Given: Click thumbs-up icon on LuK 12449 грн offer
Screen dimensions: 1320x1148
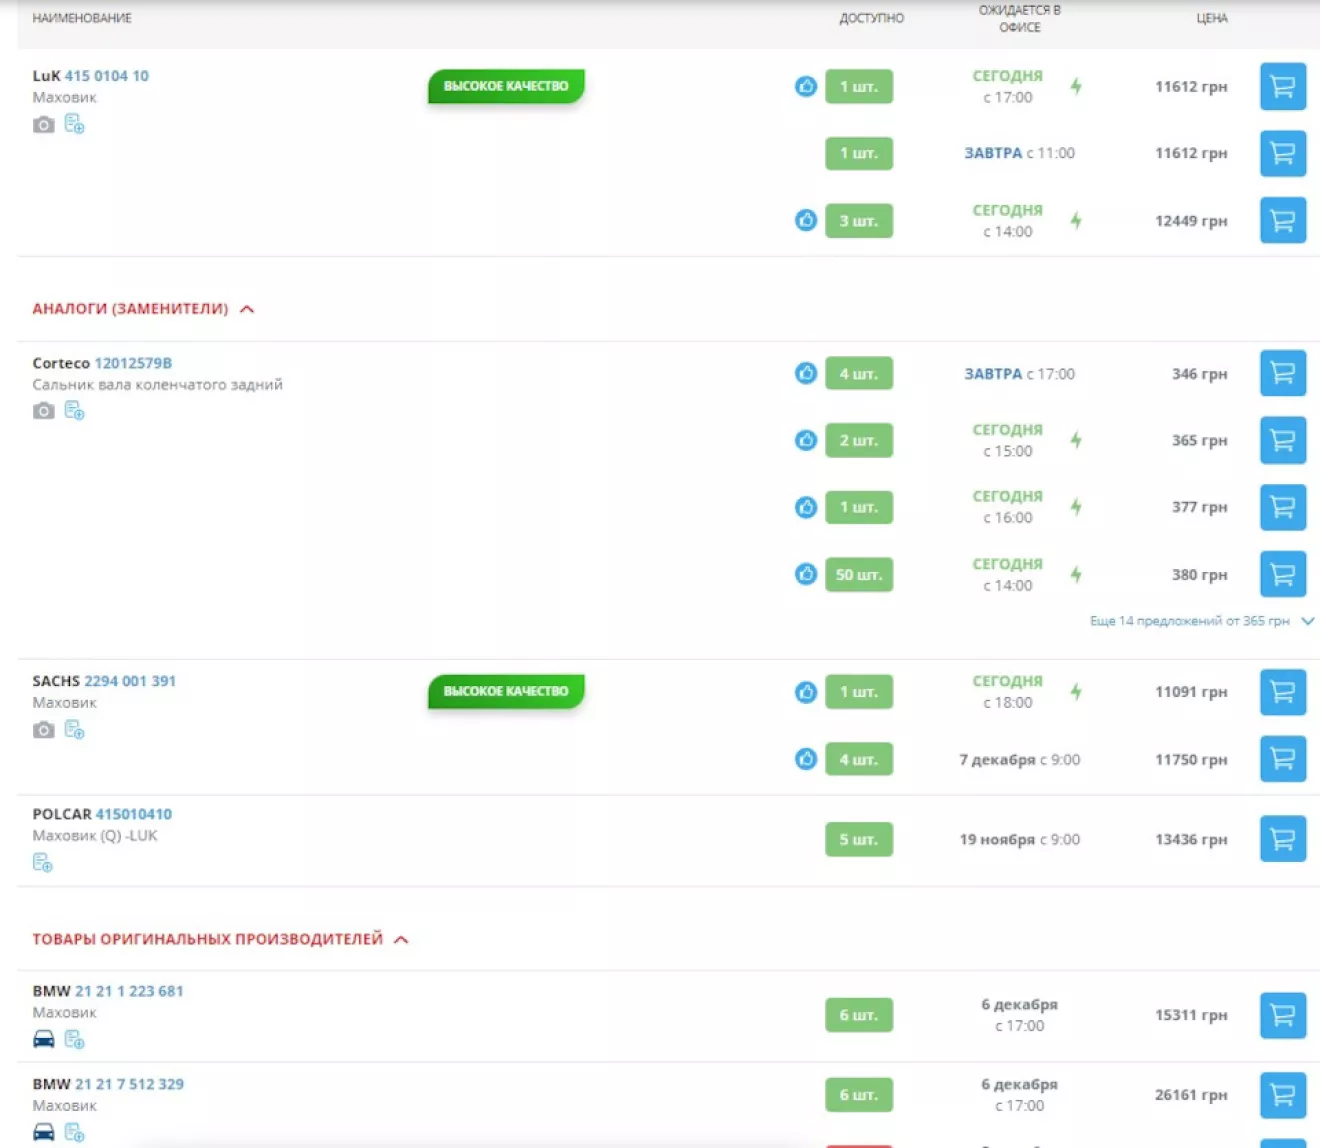Looking at the screenshot, I should click(806, 220).
